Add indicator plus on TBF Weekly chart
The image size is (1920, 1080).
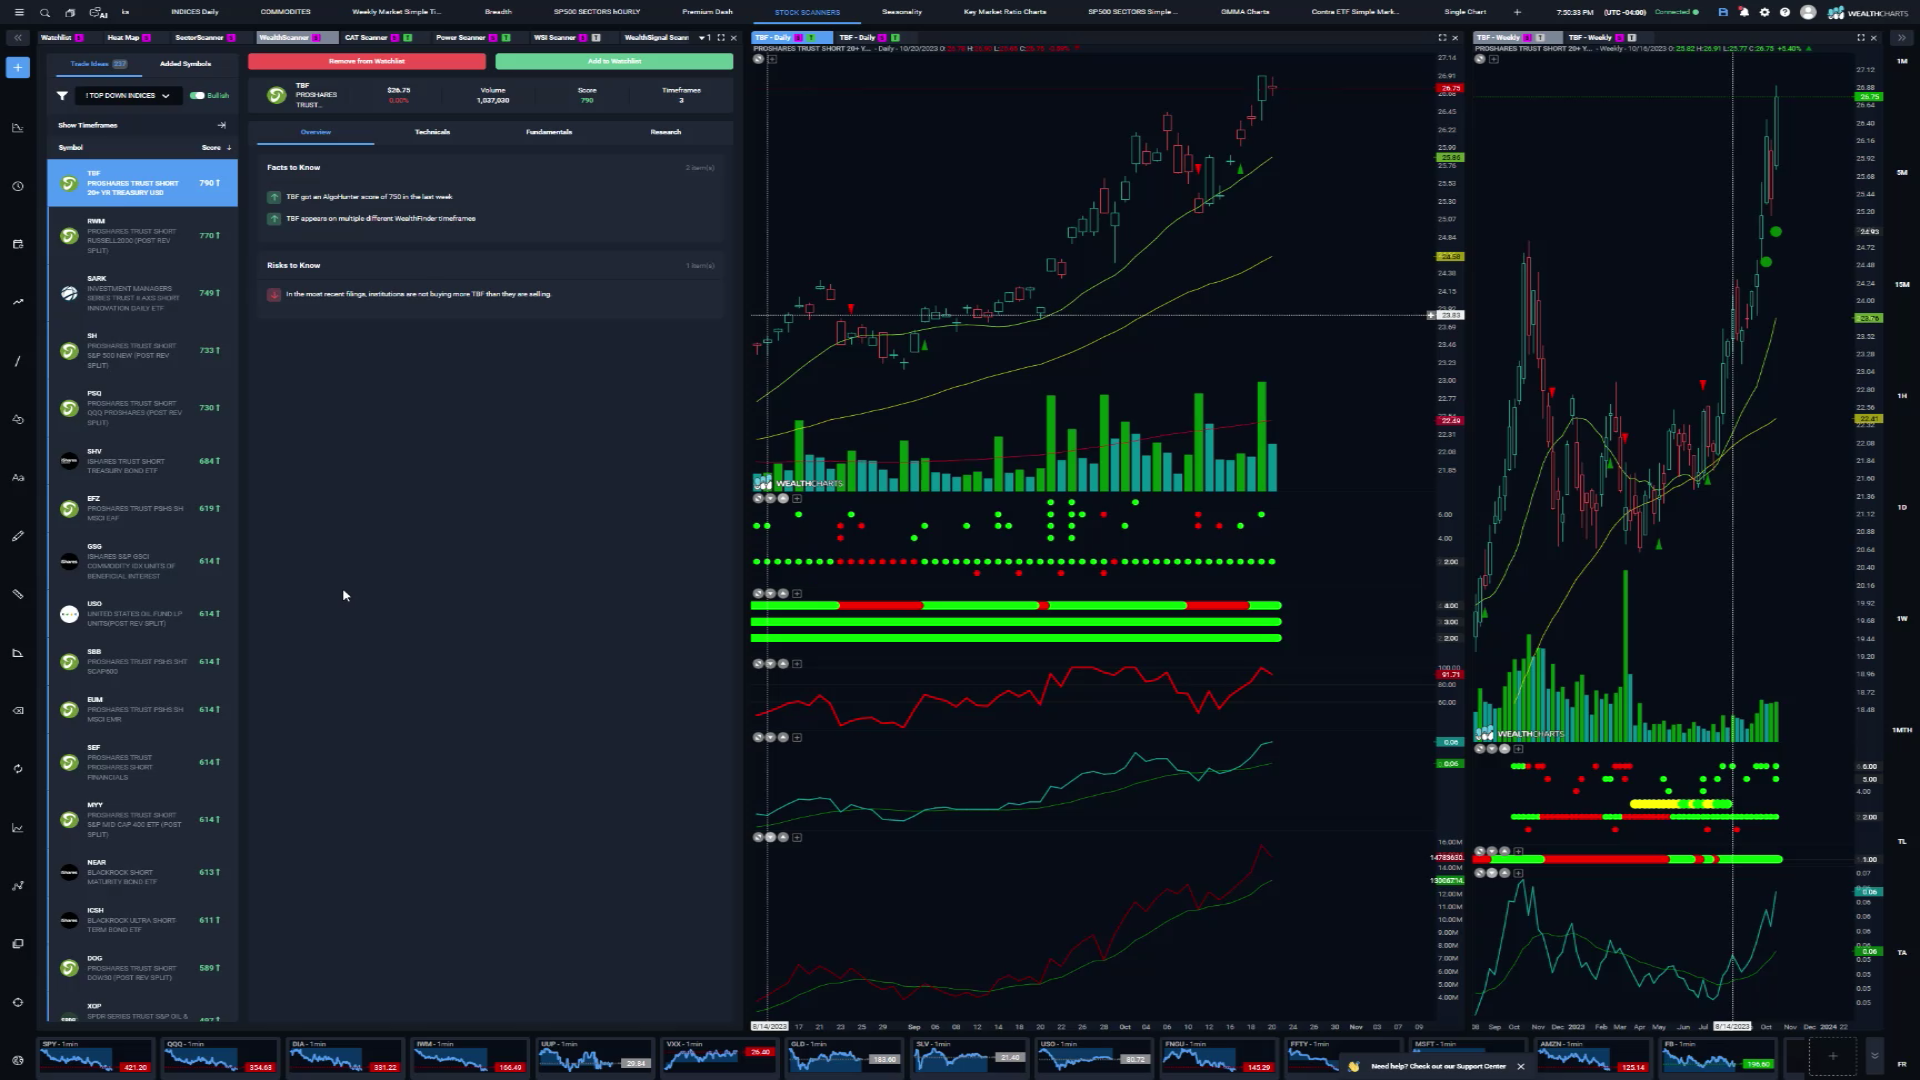[x=1493, y=59]
